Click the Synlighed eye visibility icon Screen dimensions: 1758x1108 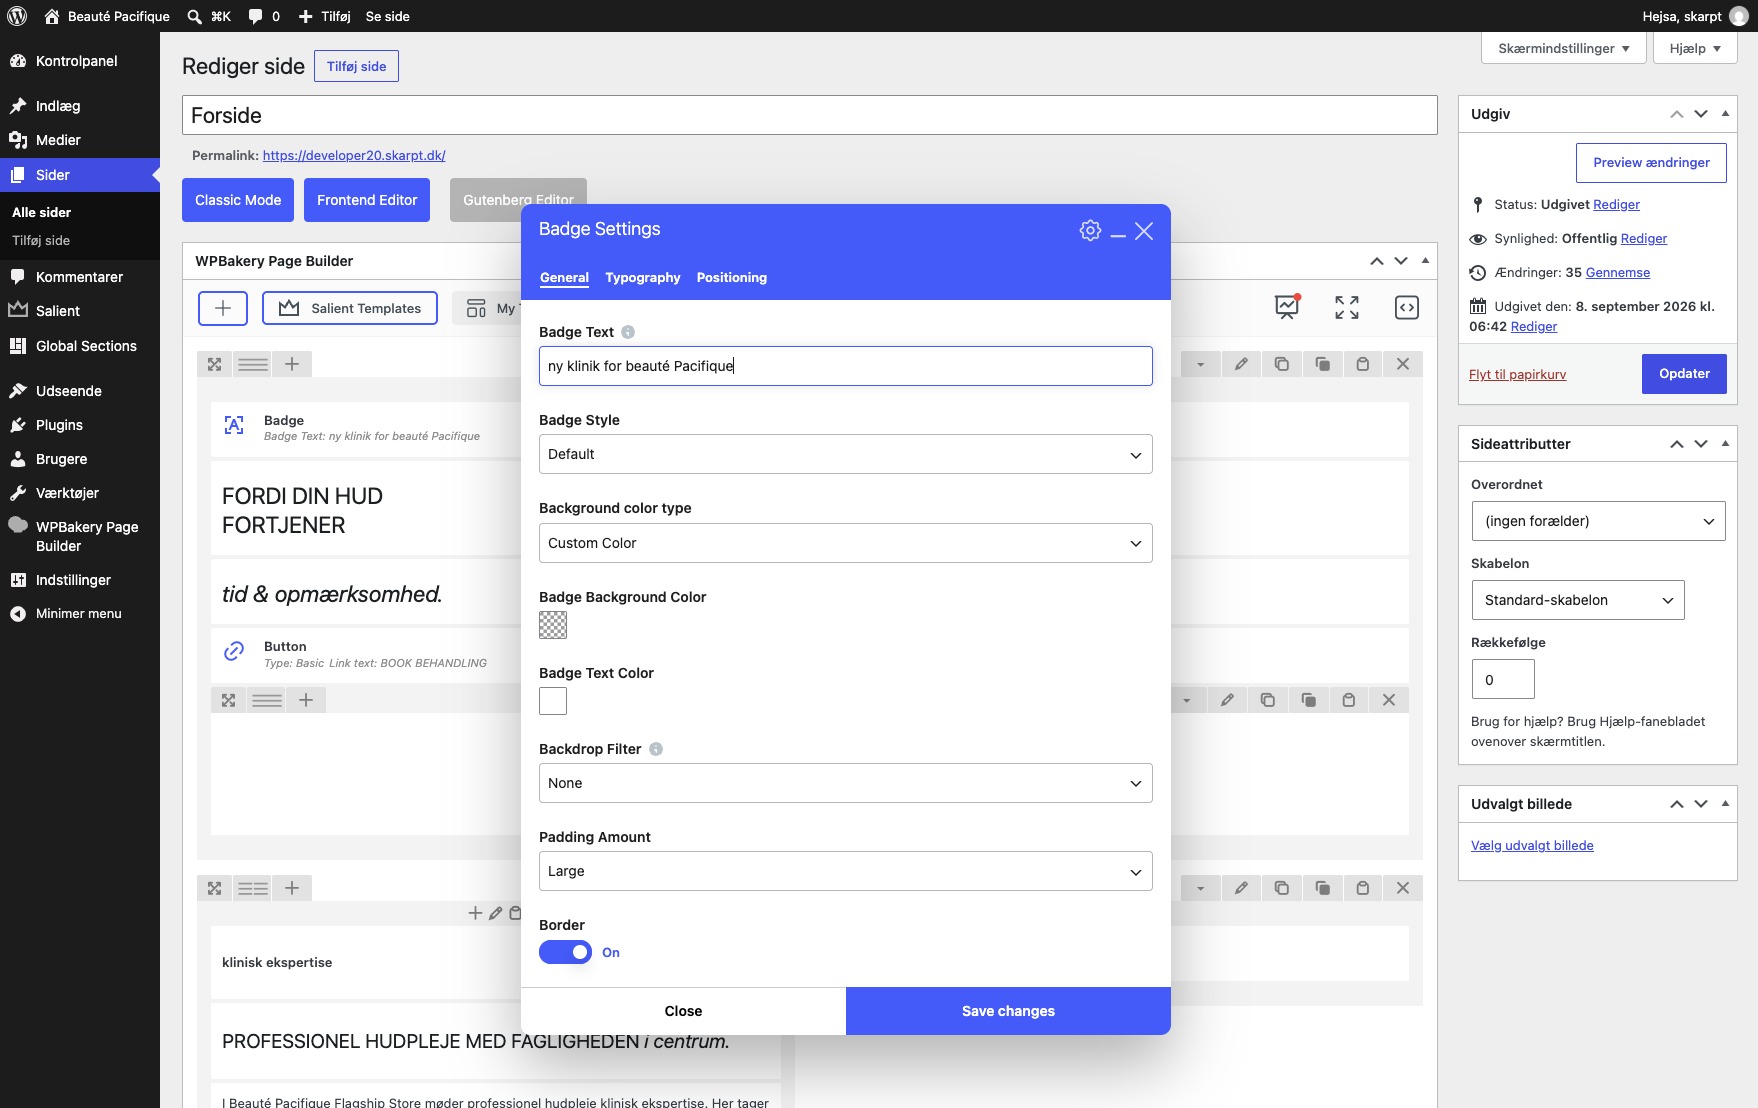click(x=1478, y=239)
